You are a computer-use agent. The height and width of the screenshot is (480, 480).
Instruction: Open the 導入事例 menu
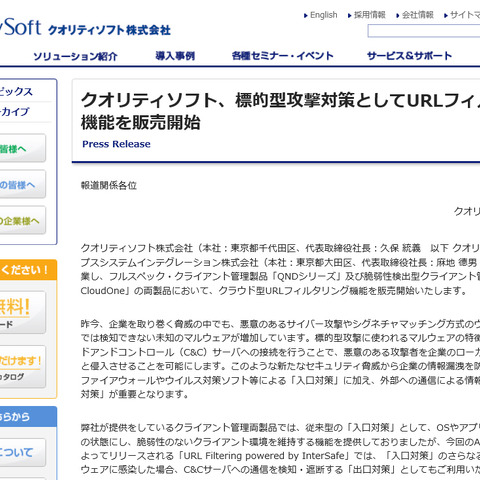click(175, 56)
